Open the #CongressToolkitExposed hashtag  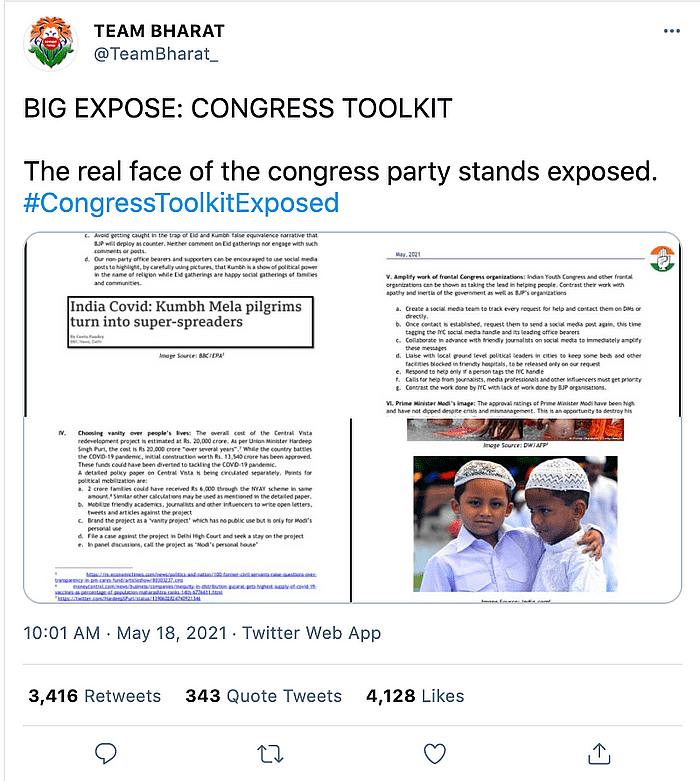click(181, 203)
